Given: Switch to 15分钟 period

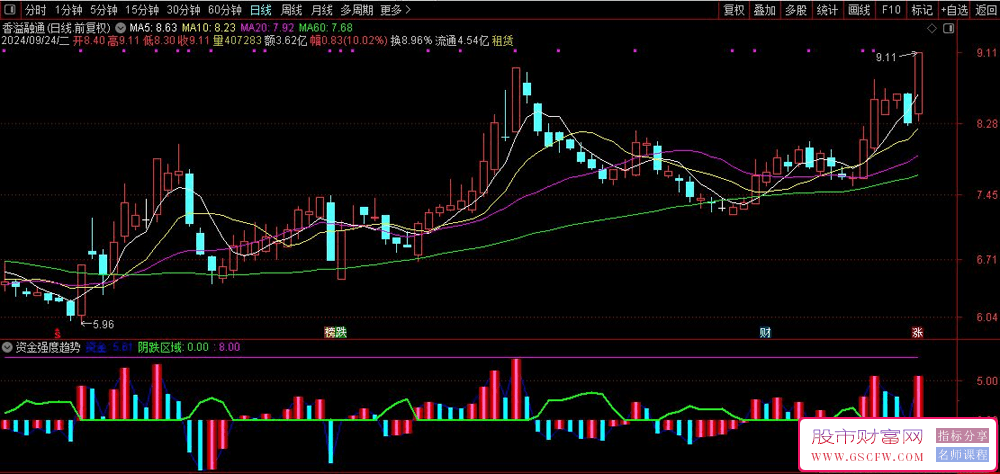Looking at the screenshot, I should (x=142, y=10).
